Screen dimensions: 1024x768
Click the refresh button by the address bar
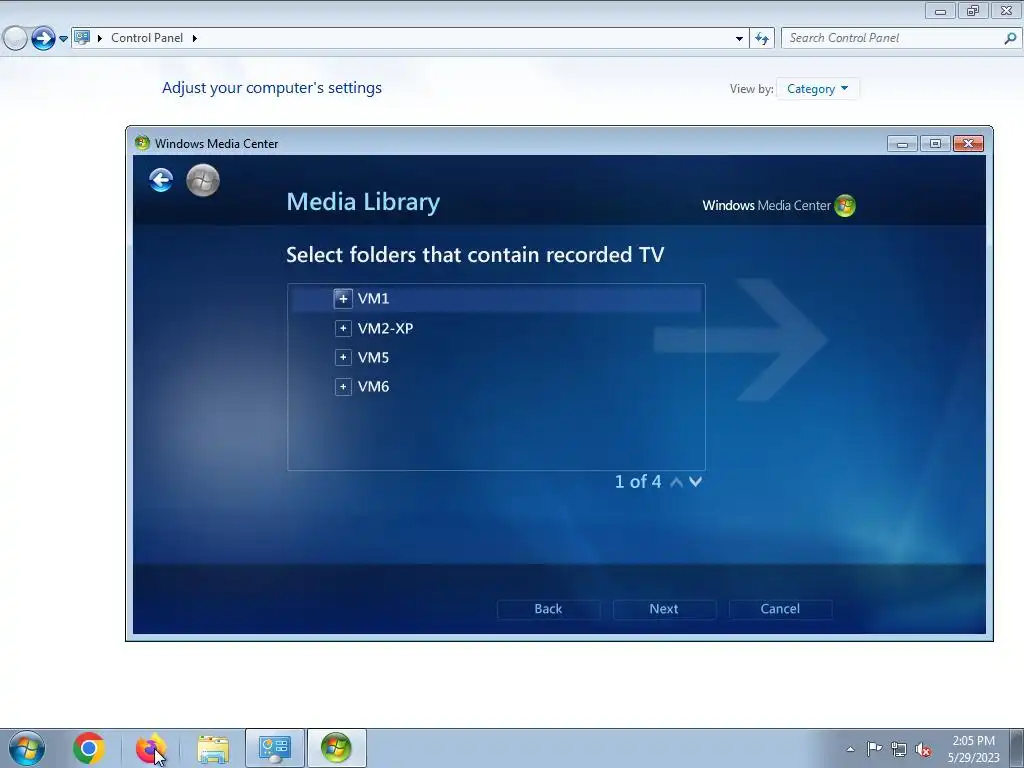(762, 38)
